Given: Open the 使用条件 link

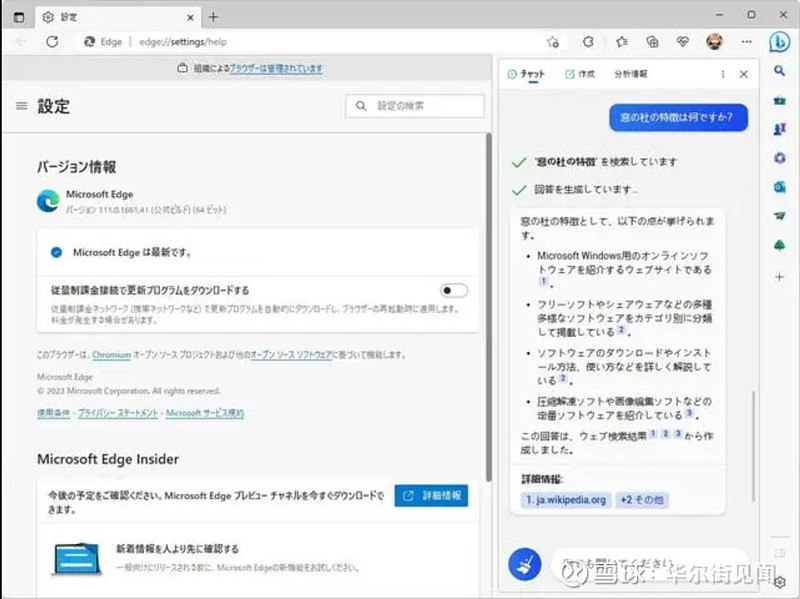Looking at the screenshot, I should tap(54, 413).
